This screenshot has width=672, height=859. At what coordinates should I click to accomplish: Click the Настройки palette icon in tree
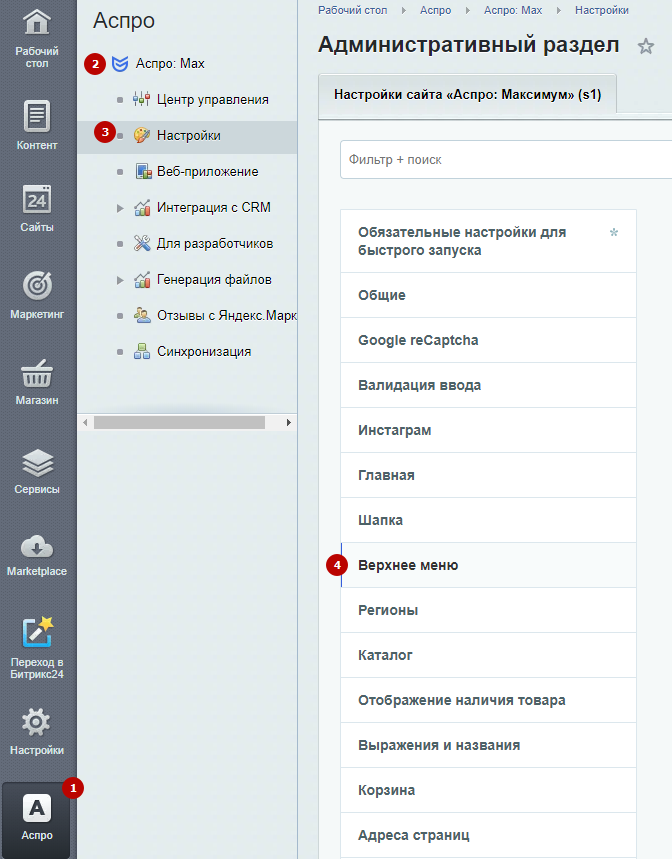(x=142, y=135)
